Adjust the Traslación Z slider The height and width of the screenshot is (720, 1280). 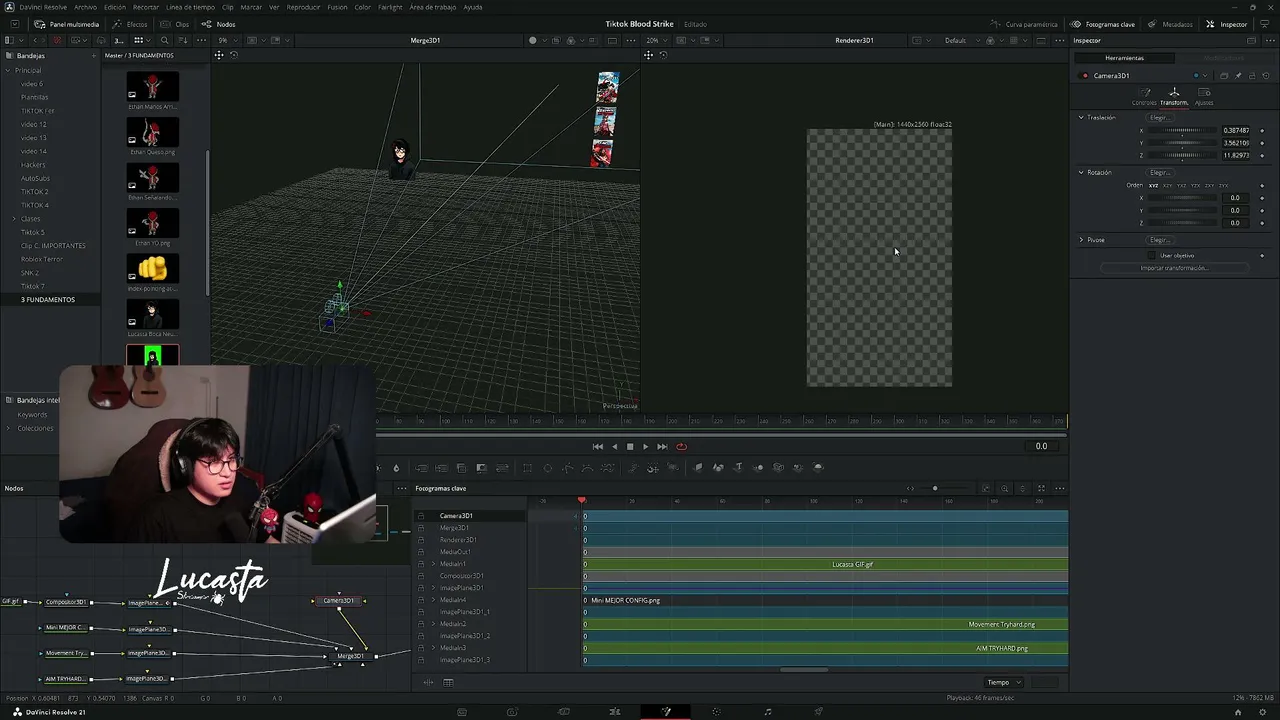[x=1184, y=155]
